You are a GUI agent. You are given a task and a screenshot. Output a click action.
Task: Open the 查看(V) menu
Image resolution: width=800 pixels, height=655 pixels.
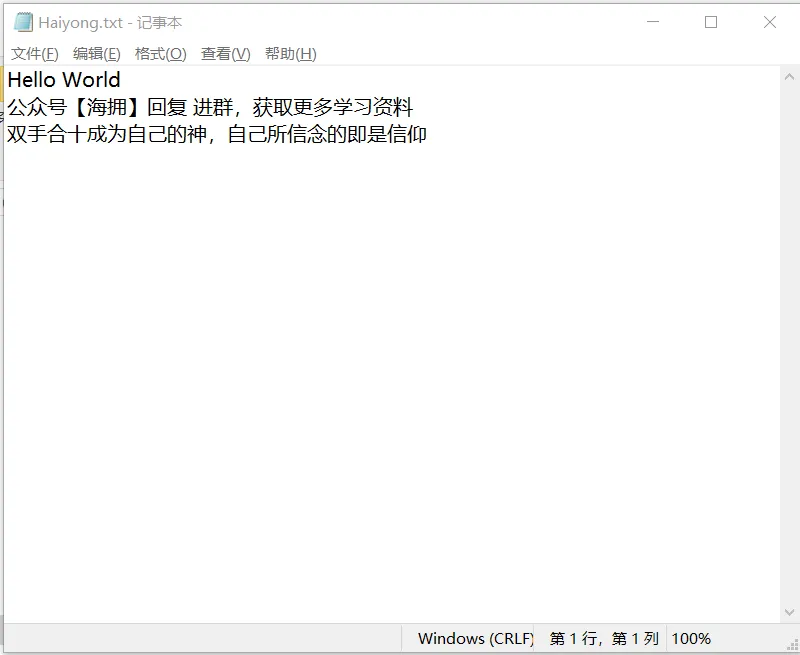[226, 54]
